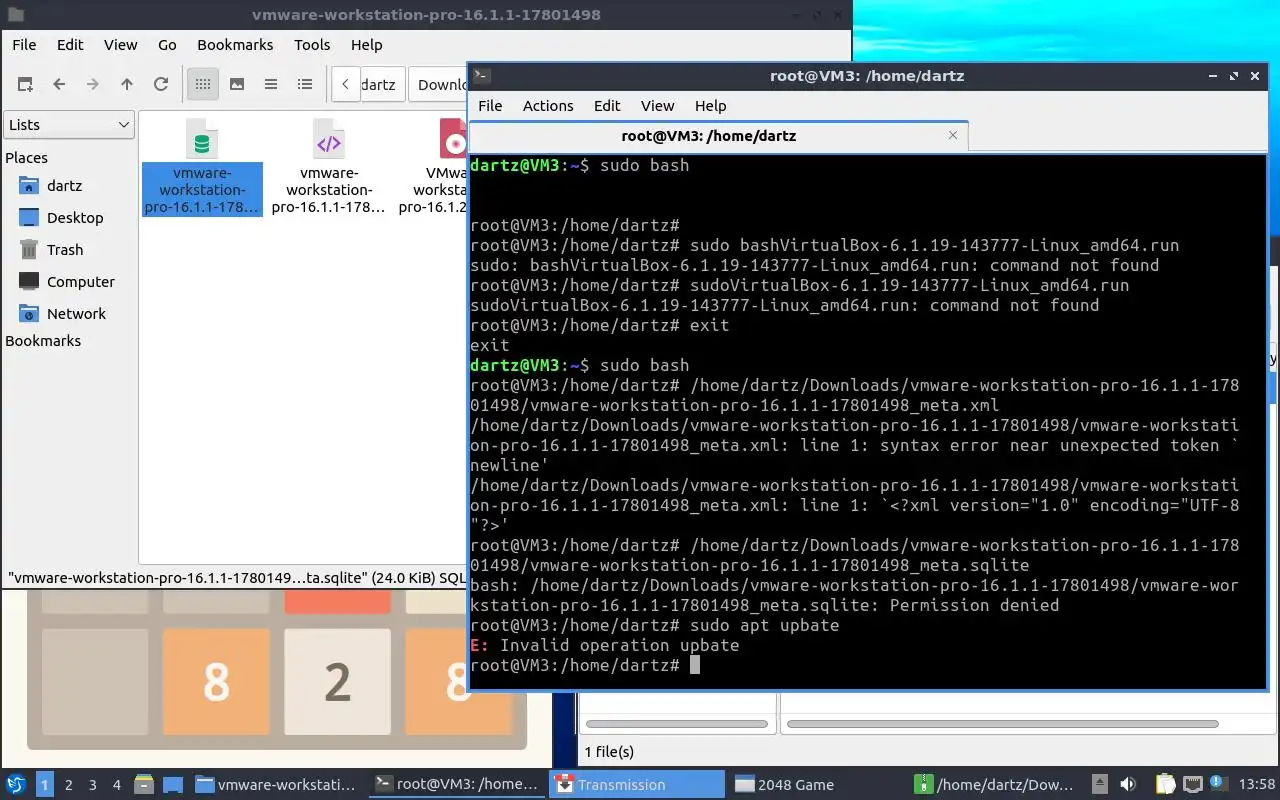Switch to workspace 3
Screen dimensions: 1280x800
pos(93,785)
